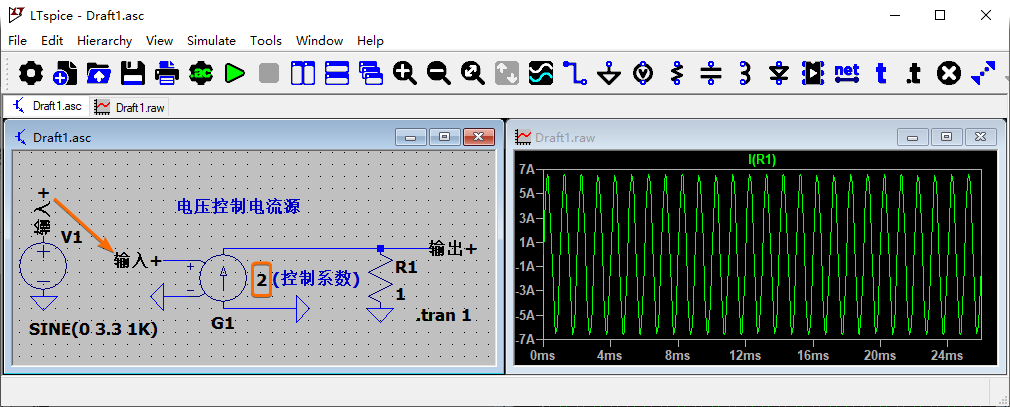Viewport: 1010px width, 407px height.
Task: Open the Simulate menu
Action: 211,41
